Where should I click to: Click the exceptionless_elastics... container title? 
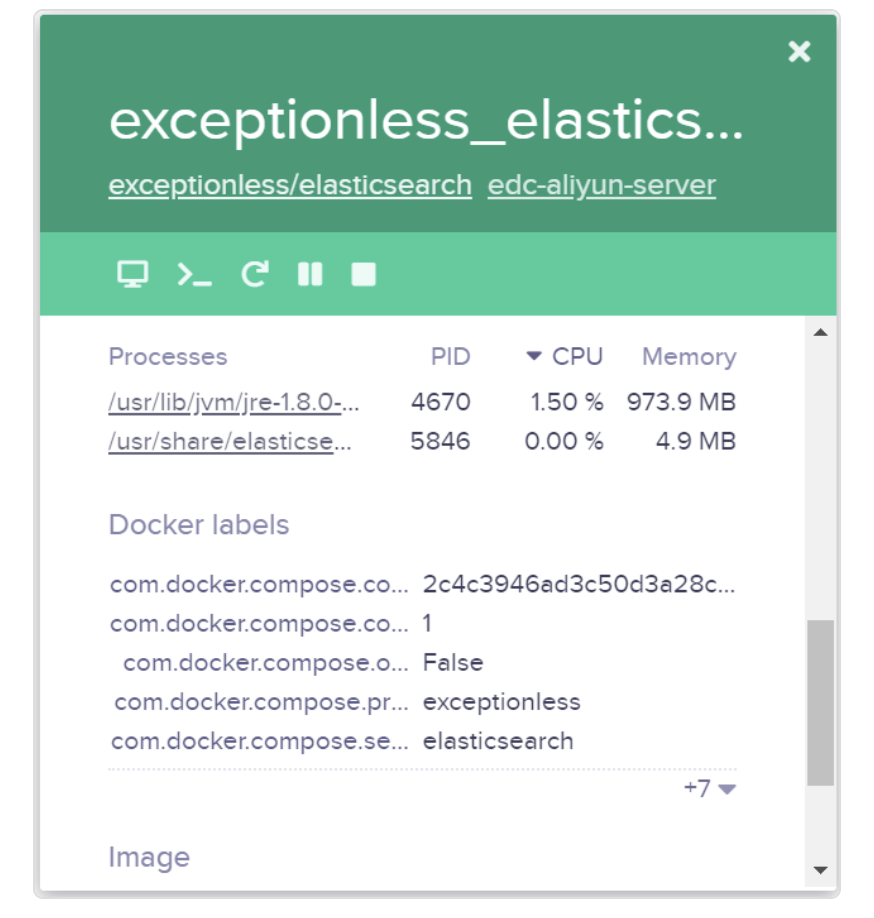(426, 121)
